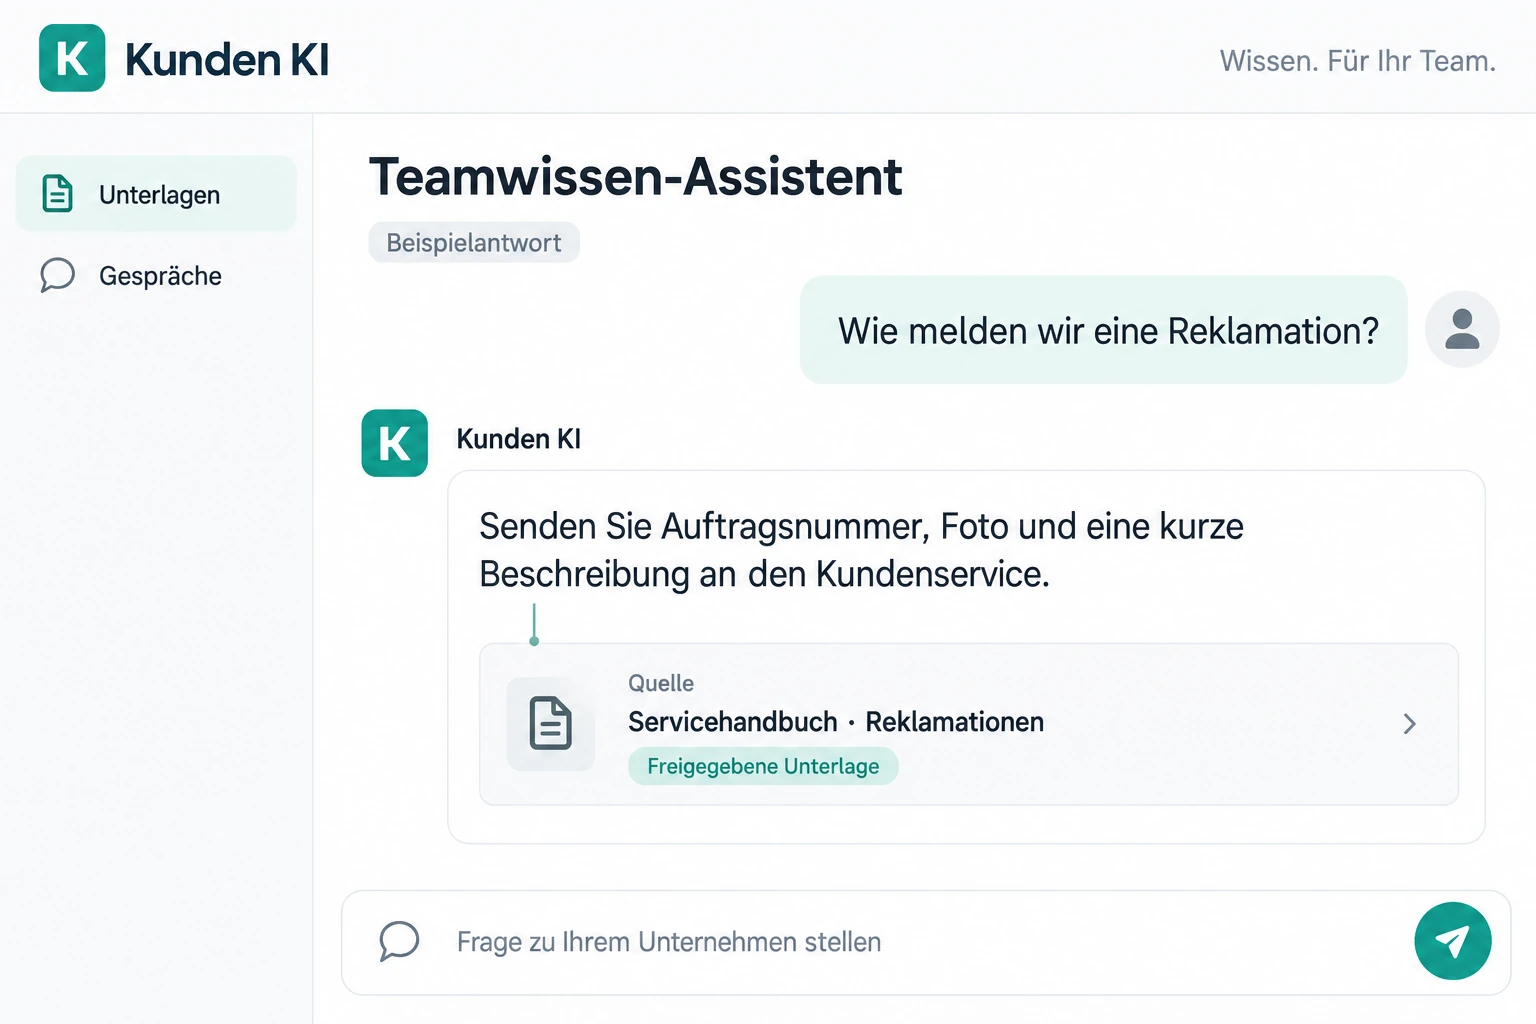
Task: Expand the source card chevron arrow
Action: pyautogui.click(x=1409, y=724)
